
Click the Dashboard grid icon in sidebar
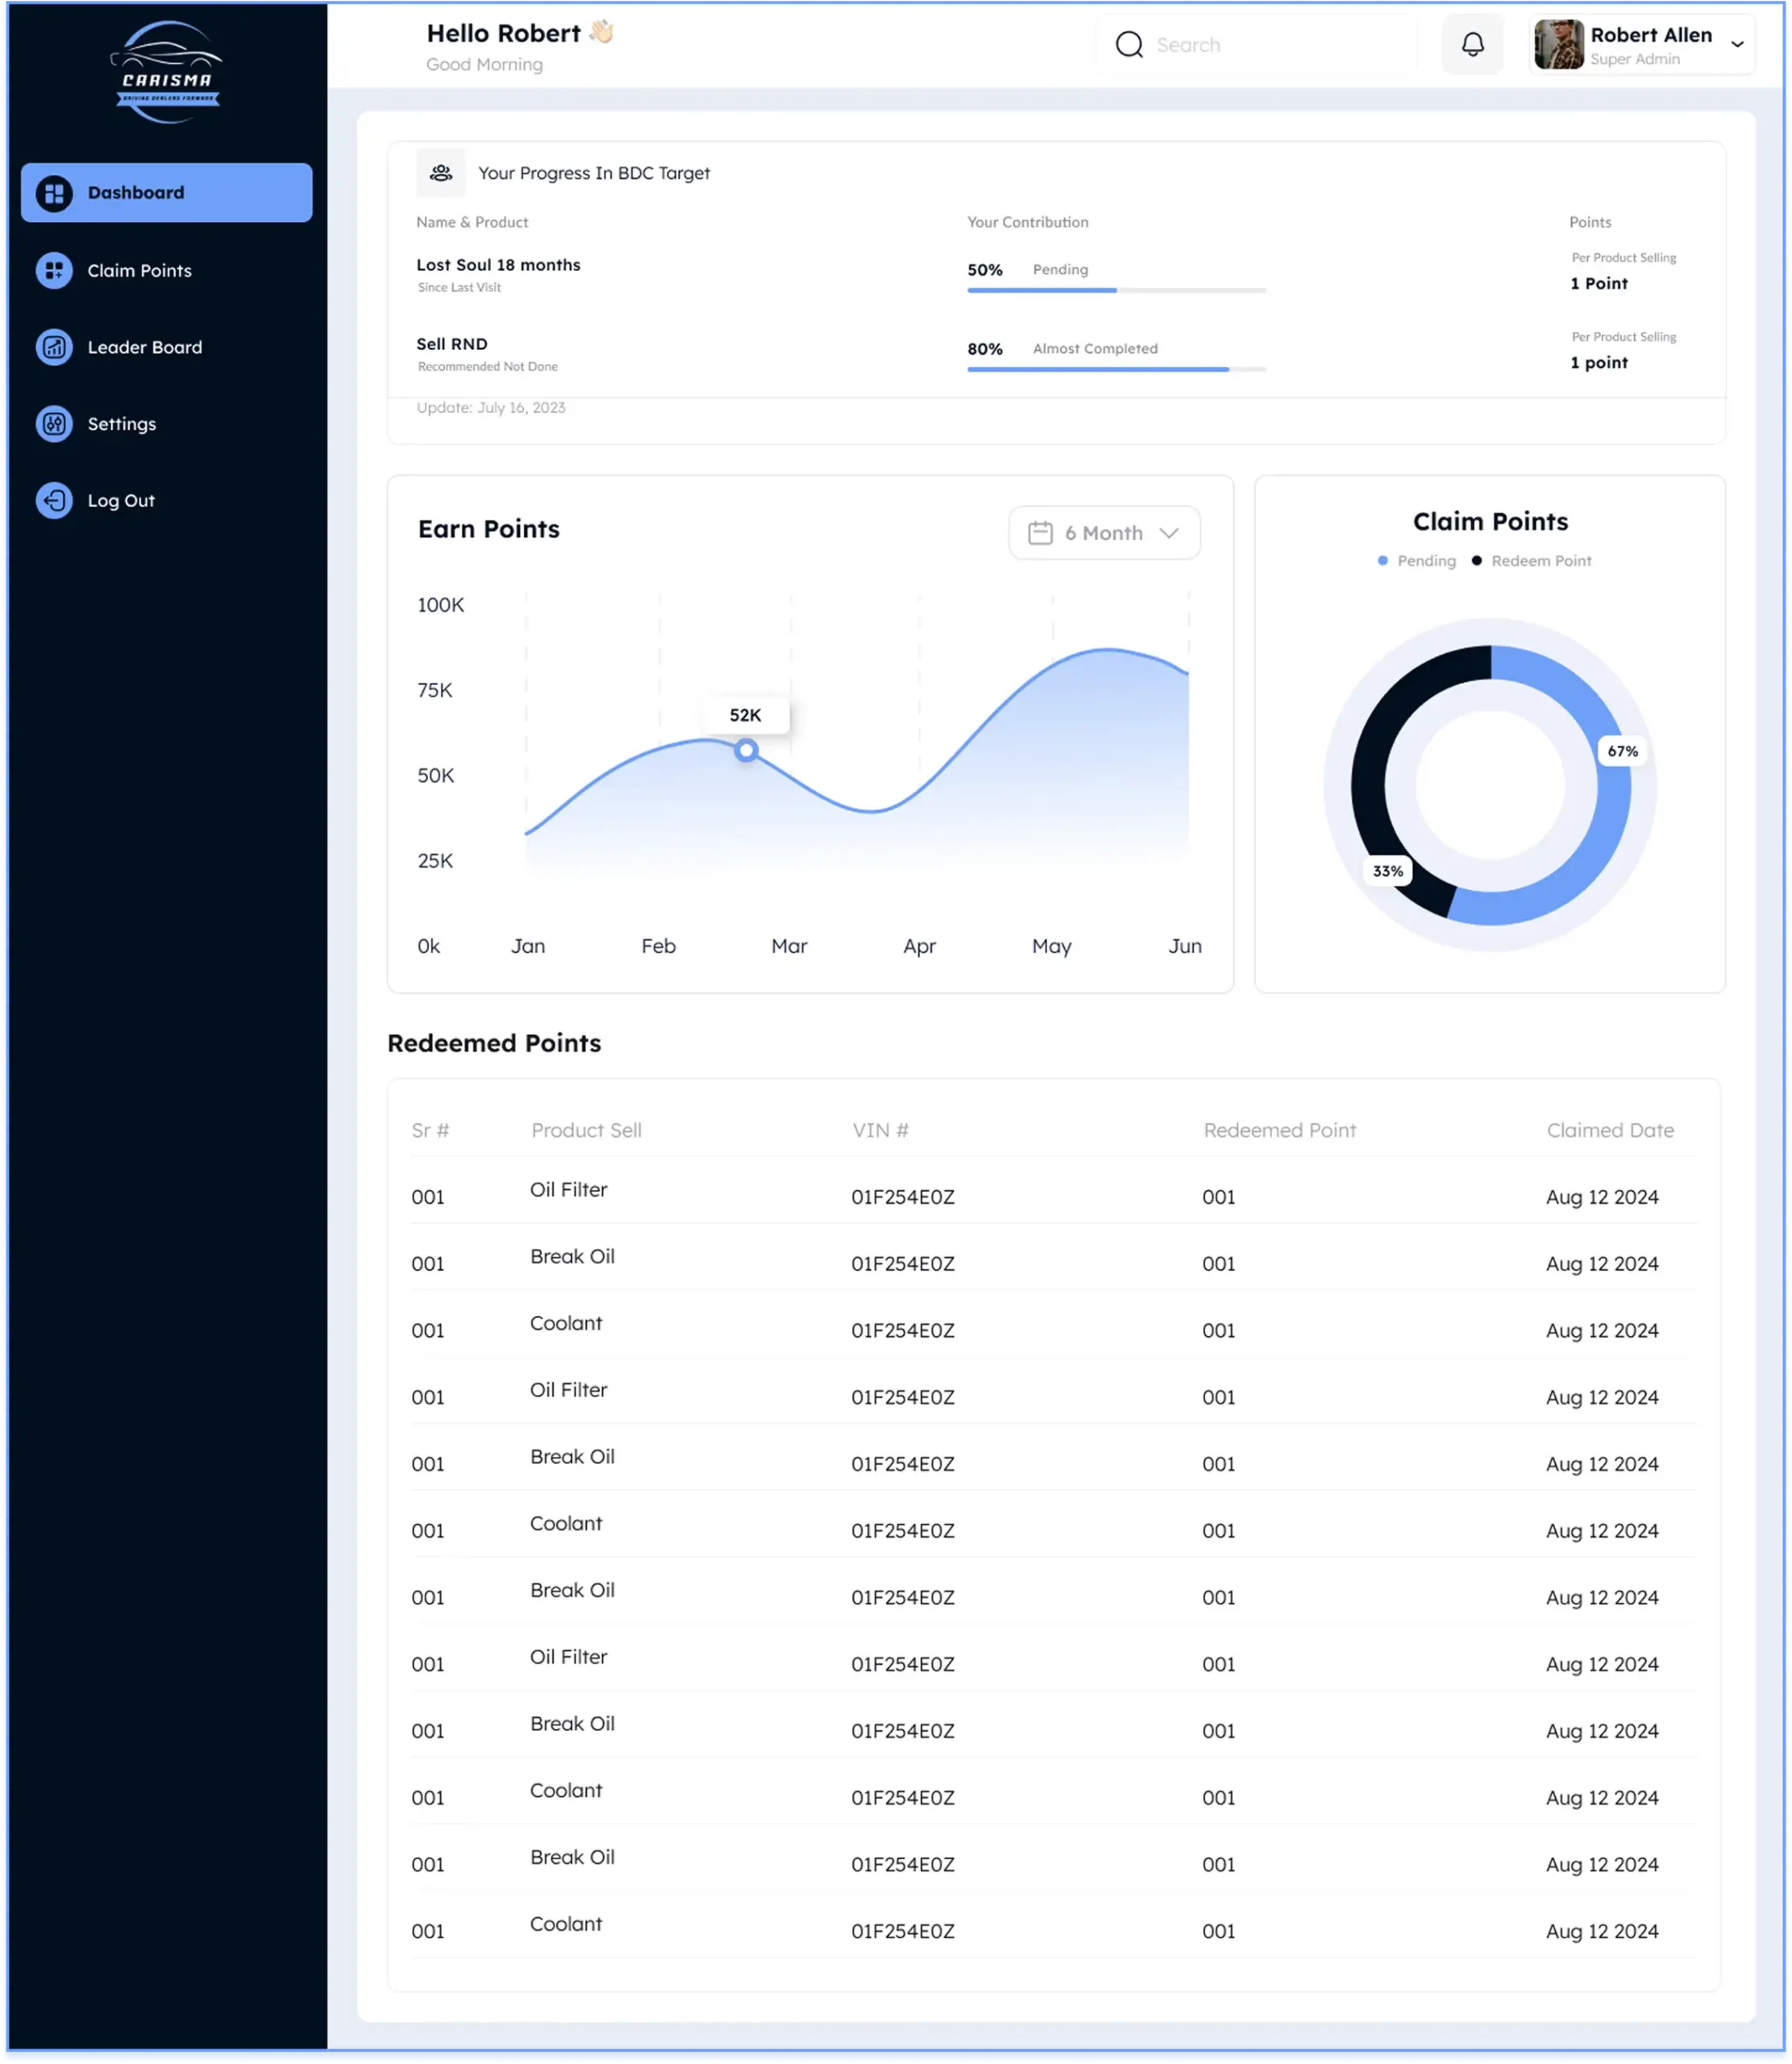coord(54,193)
